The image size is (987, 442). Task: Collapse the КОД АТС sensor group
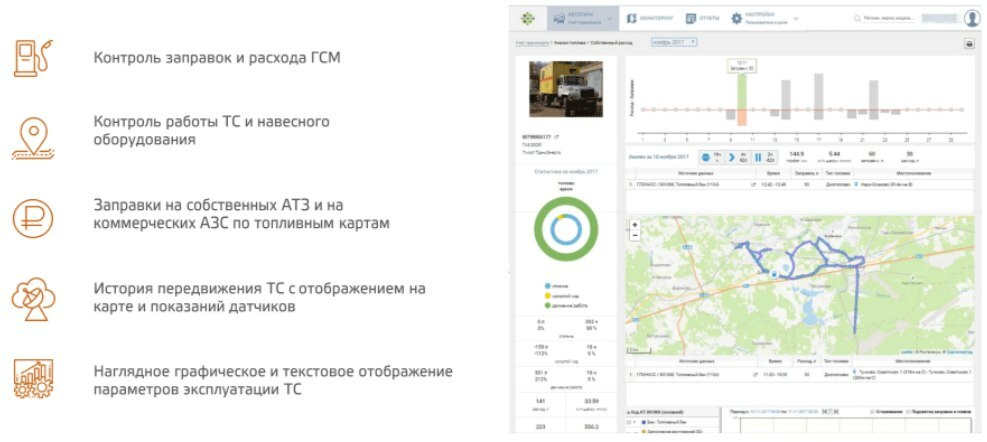629,412
